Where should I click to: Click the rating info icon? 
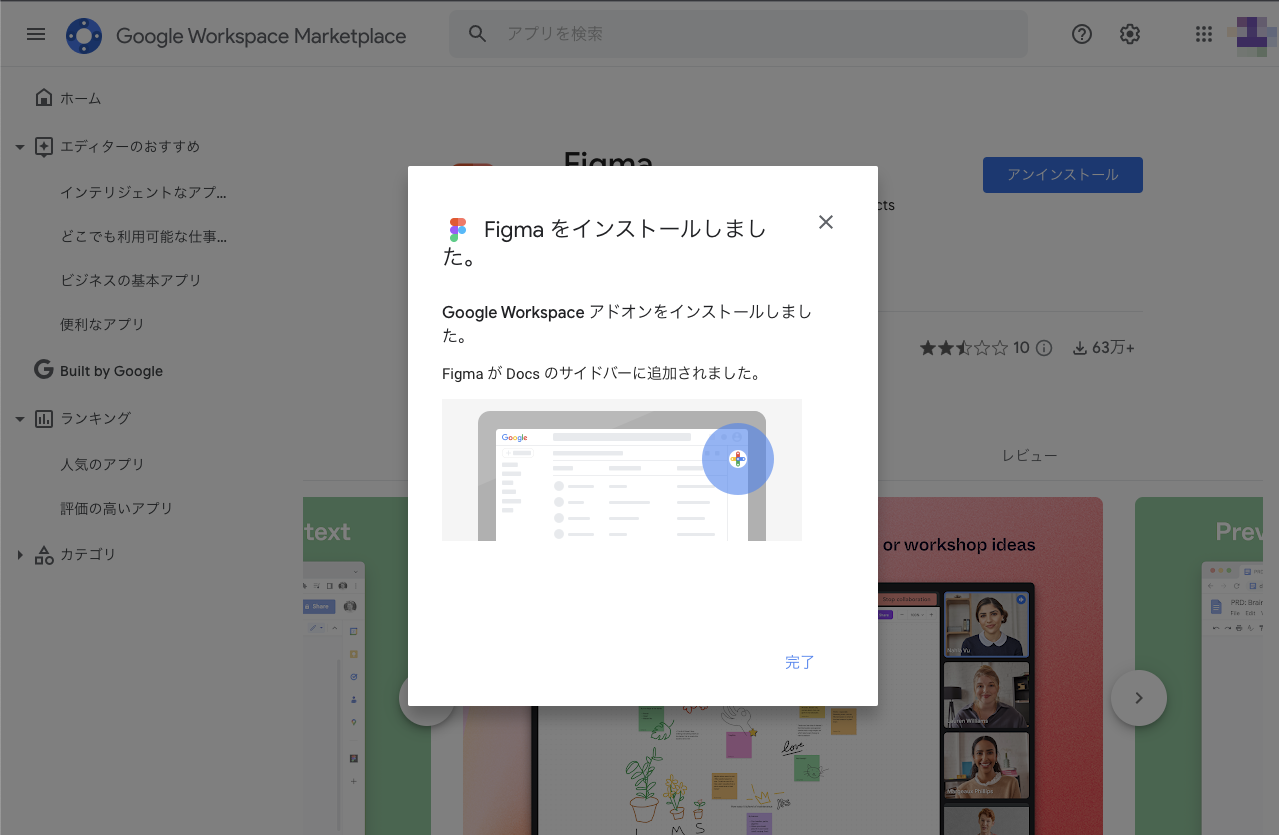pos(1043,347)
